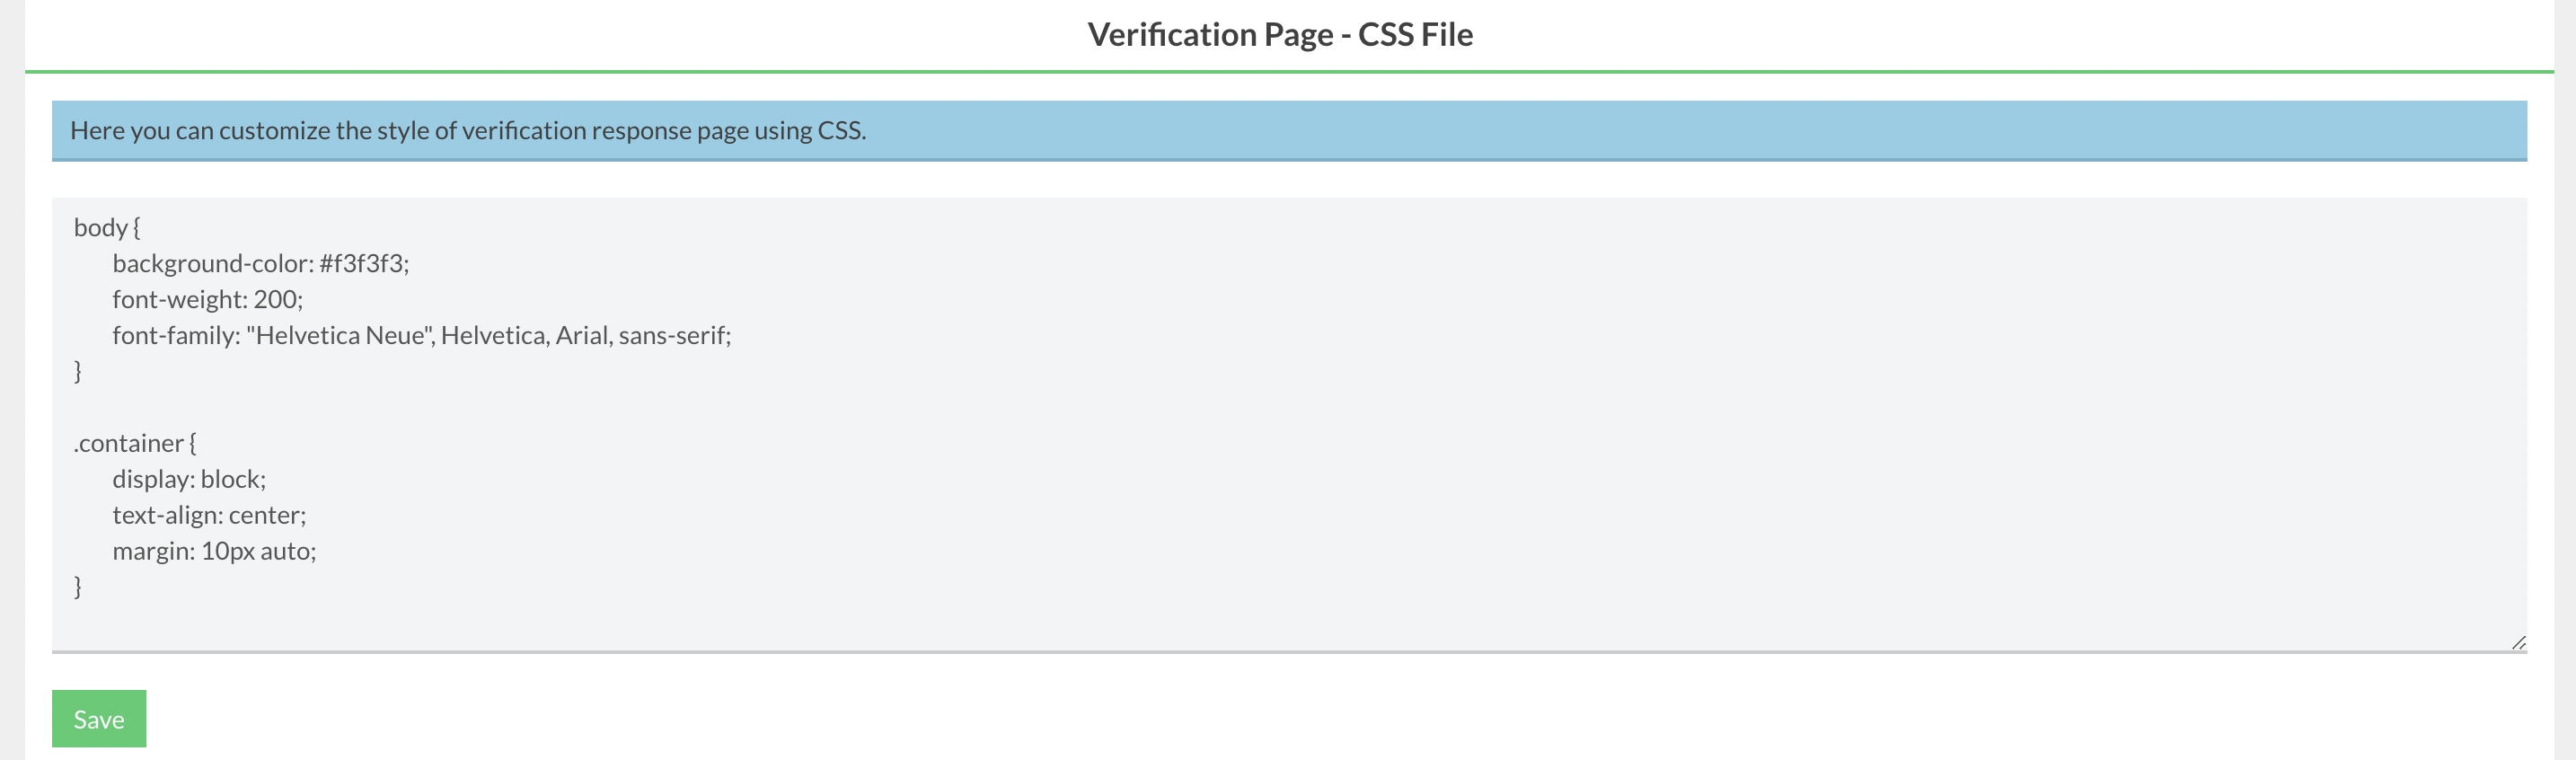The width and height of the screenshot is (2576, 760).
Task: Click the '.container {' selector line
Action: click(135, 443)
